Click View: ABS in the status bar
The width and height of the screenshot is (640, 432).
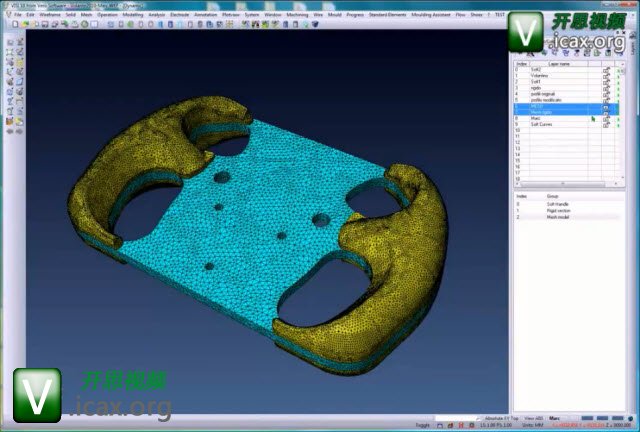[x=534, y=419]
